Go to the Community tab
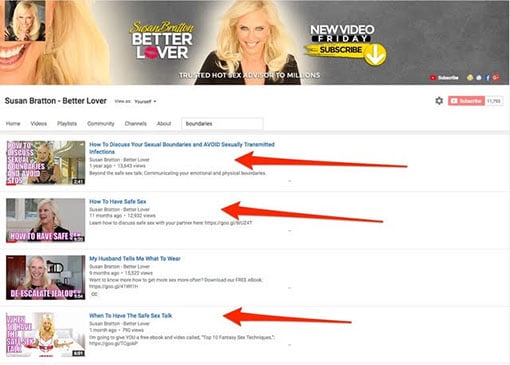 click(x=101, y=124)
